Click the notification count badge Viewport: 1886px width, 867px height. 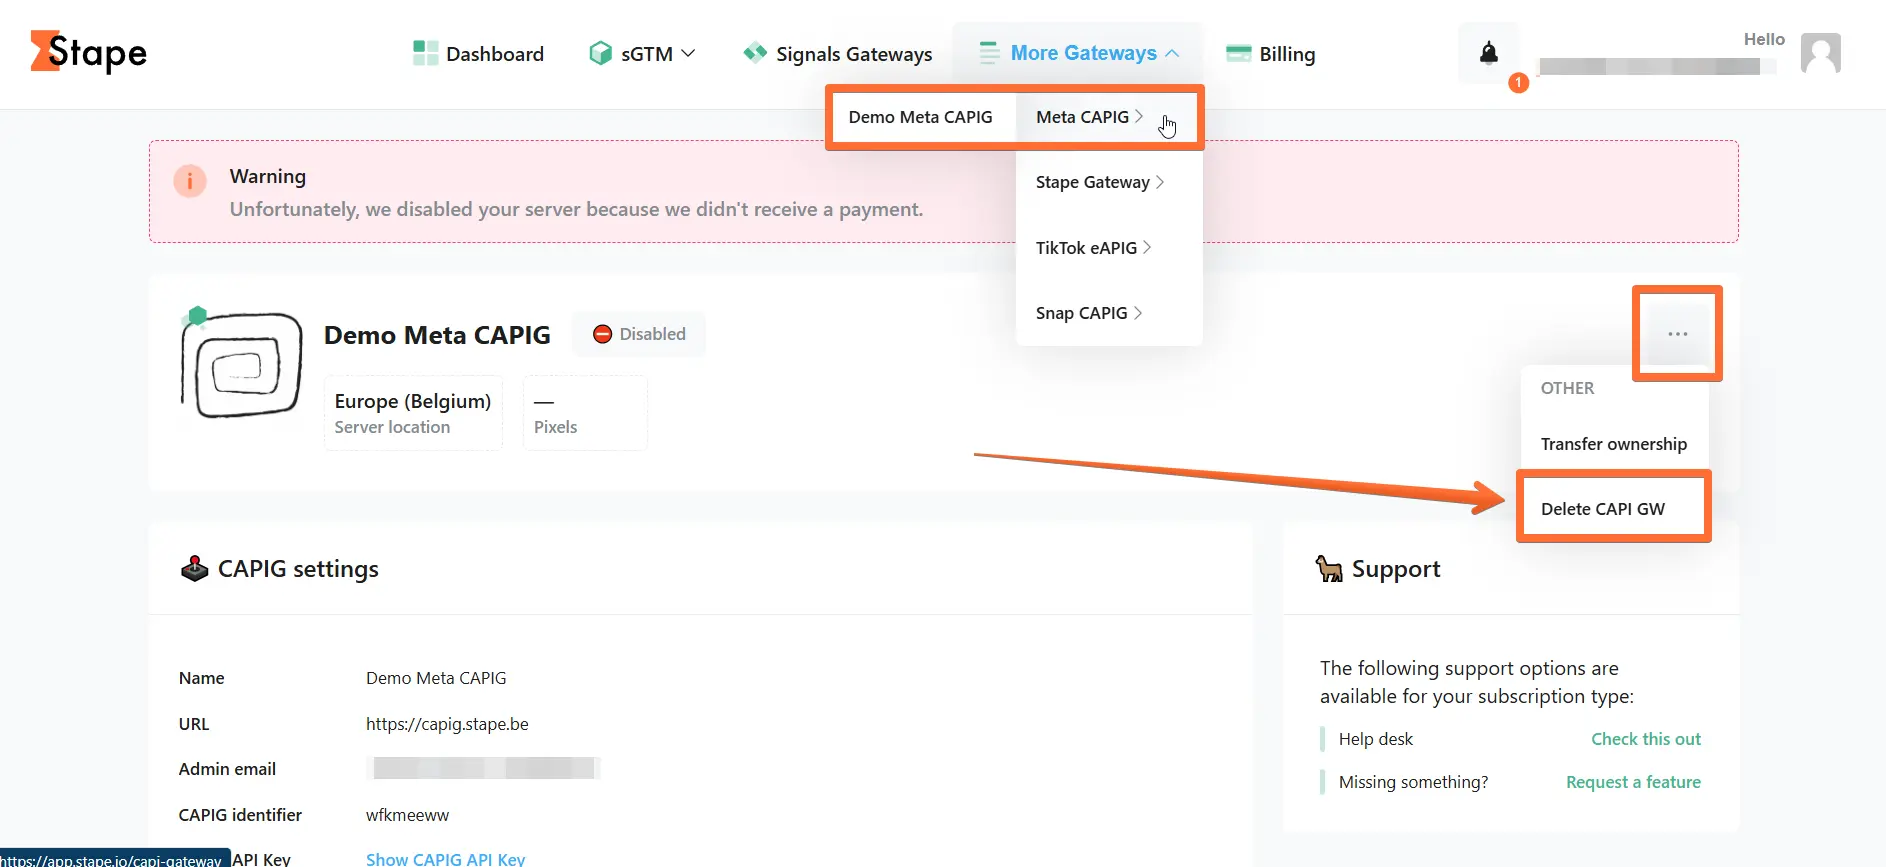point(1518,82)
